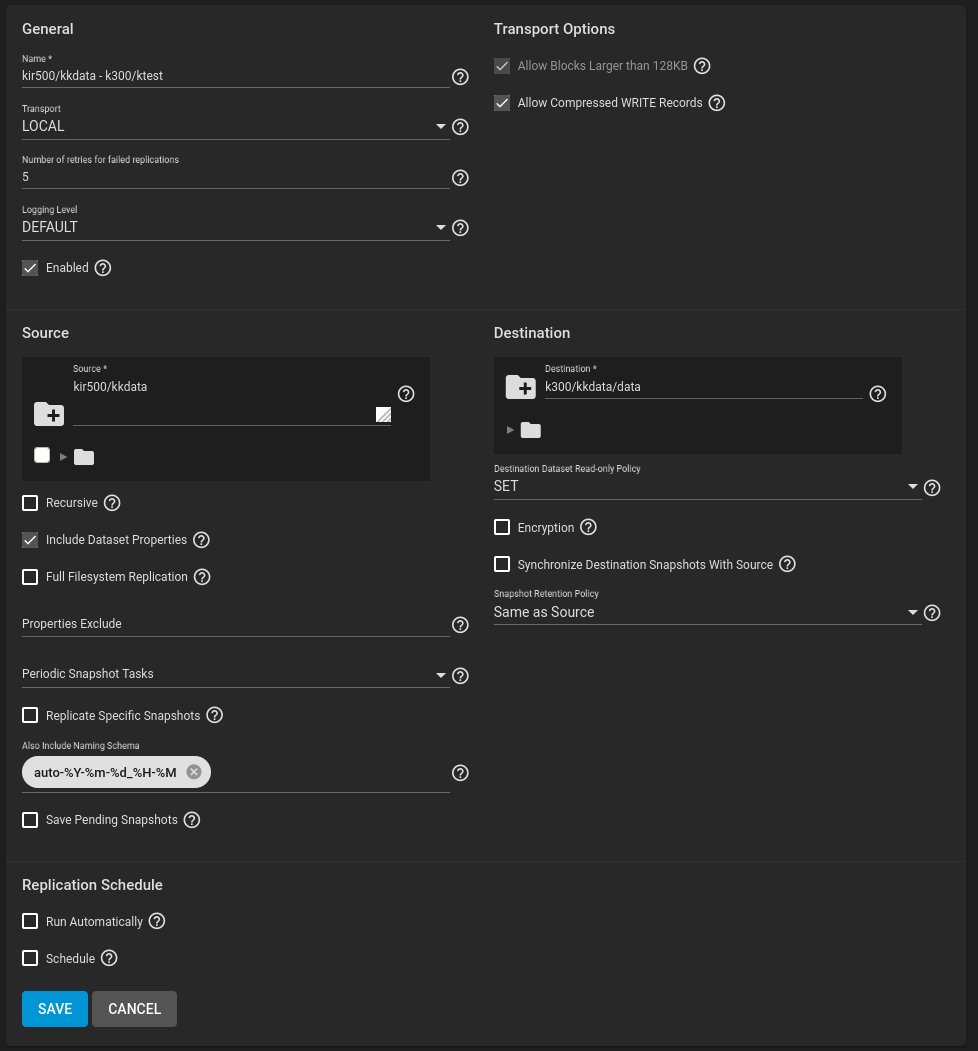
Task: Toggle Synchronize Destination Snapshots With Source
Action: point(502,564)
